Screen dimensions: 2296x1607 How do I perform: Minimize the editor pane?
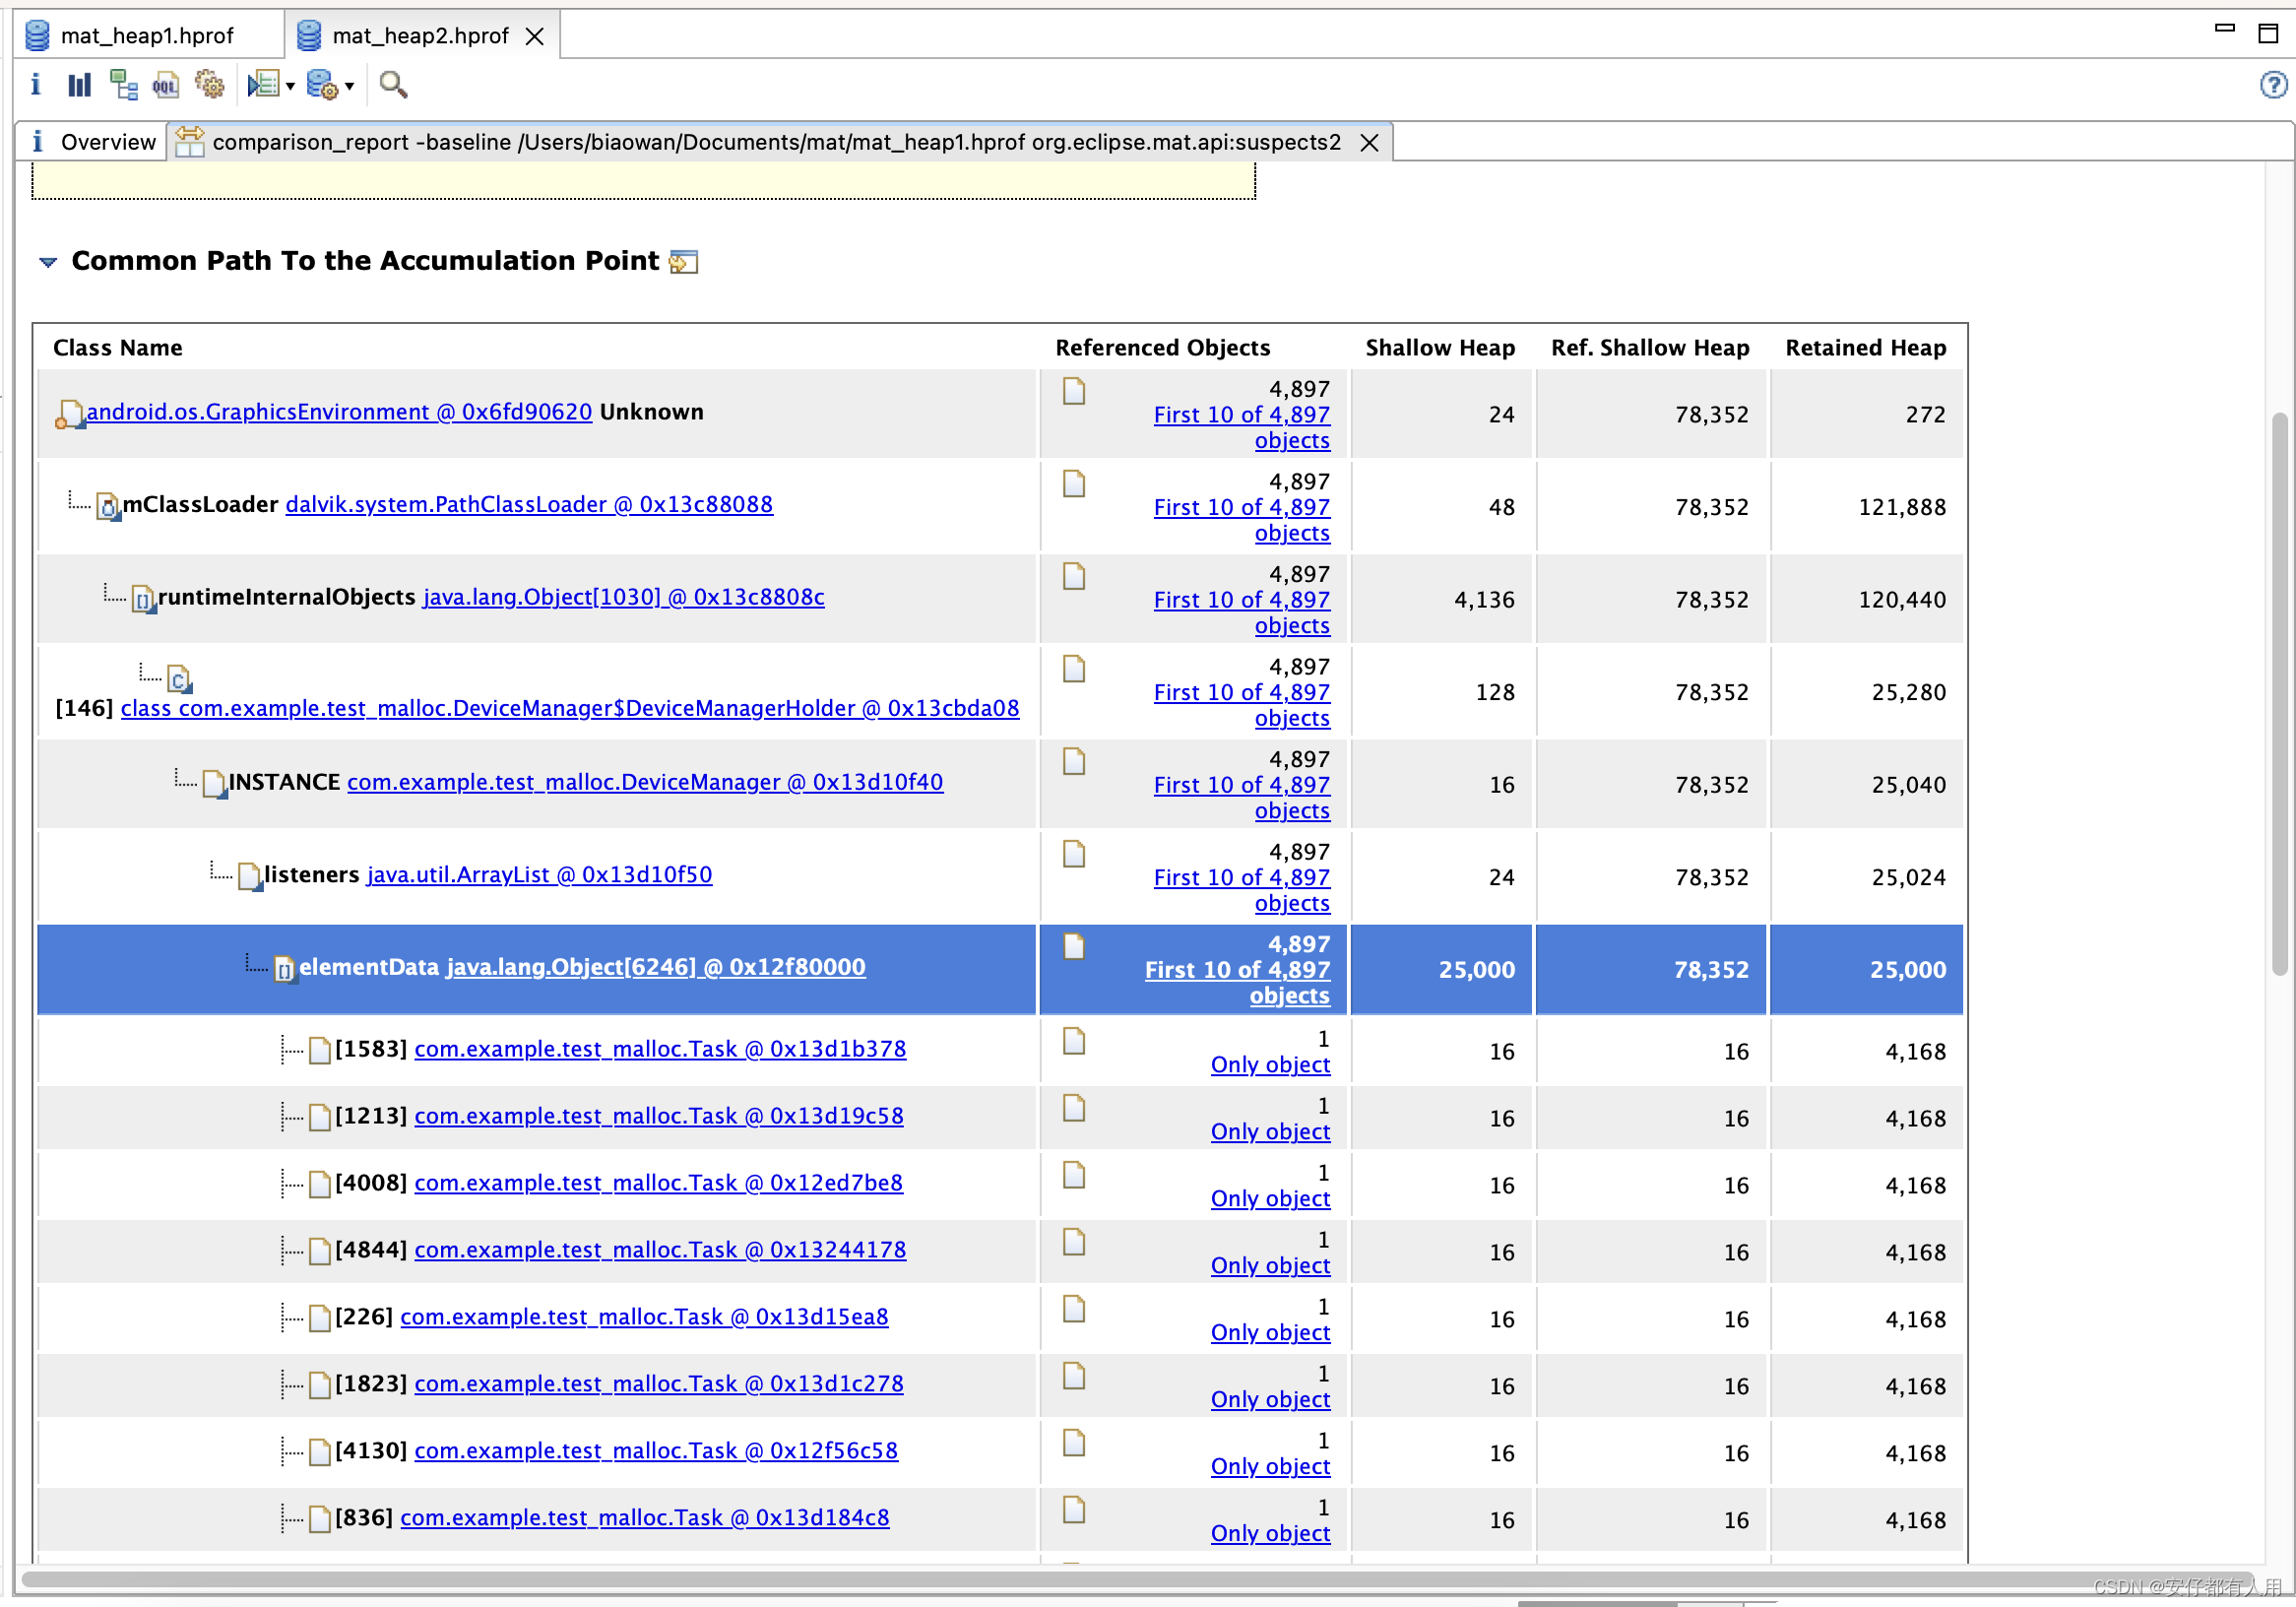(2224, 30)
